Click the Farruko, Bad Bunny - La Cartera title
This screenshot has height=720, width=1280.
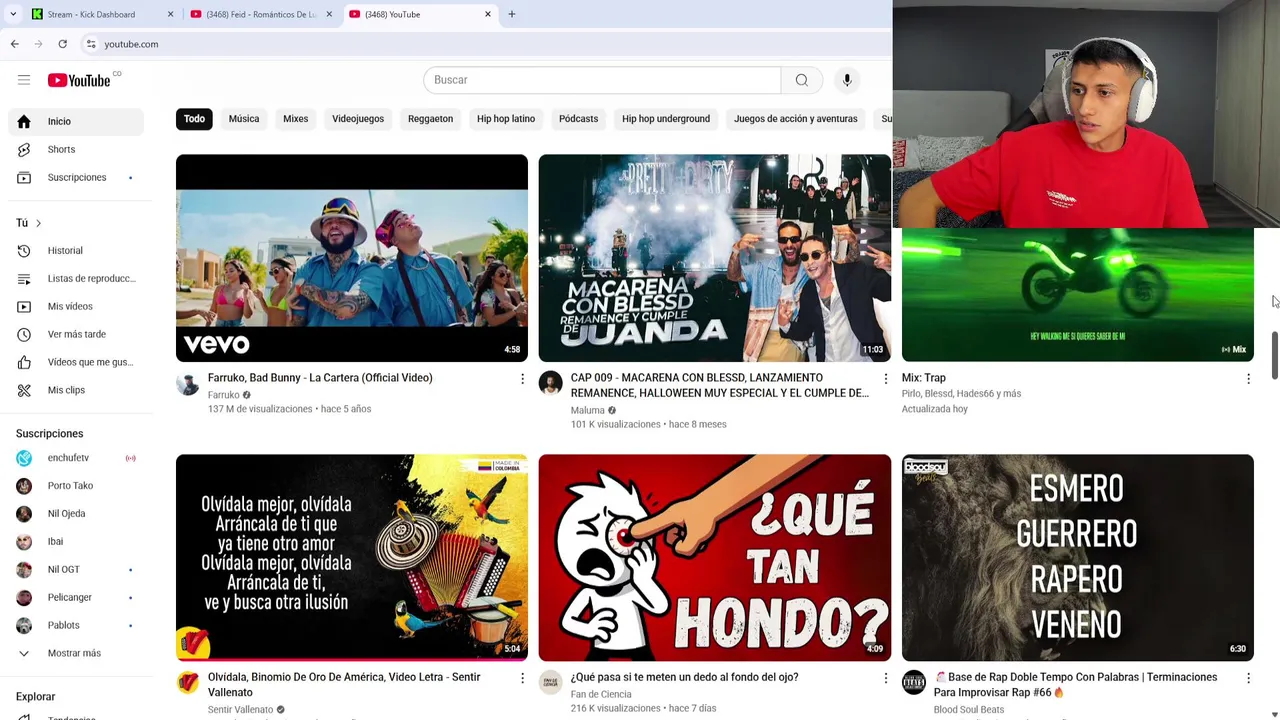[x=320, y=378]
